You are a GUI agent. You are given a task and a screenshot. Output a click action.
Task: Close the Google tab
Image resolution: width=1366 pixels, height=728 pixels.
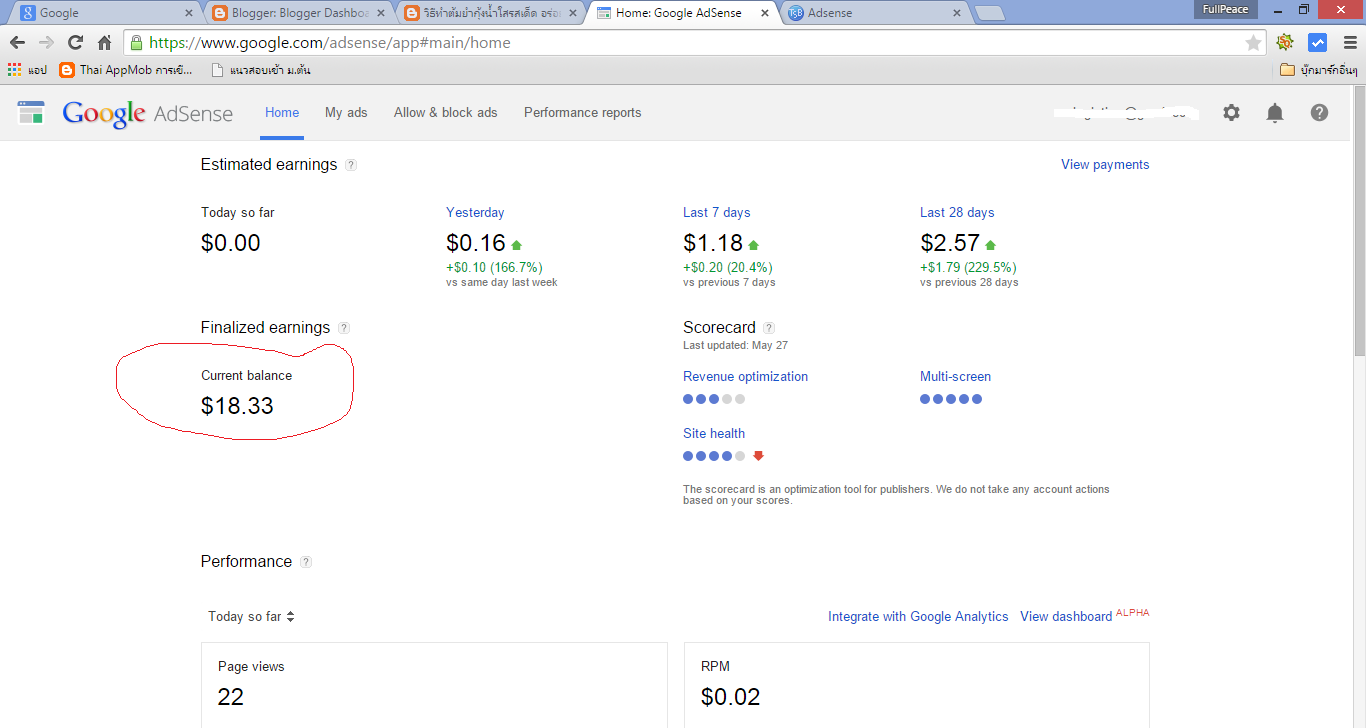pyautogui.click(x=189, y=13)
